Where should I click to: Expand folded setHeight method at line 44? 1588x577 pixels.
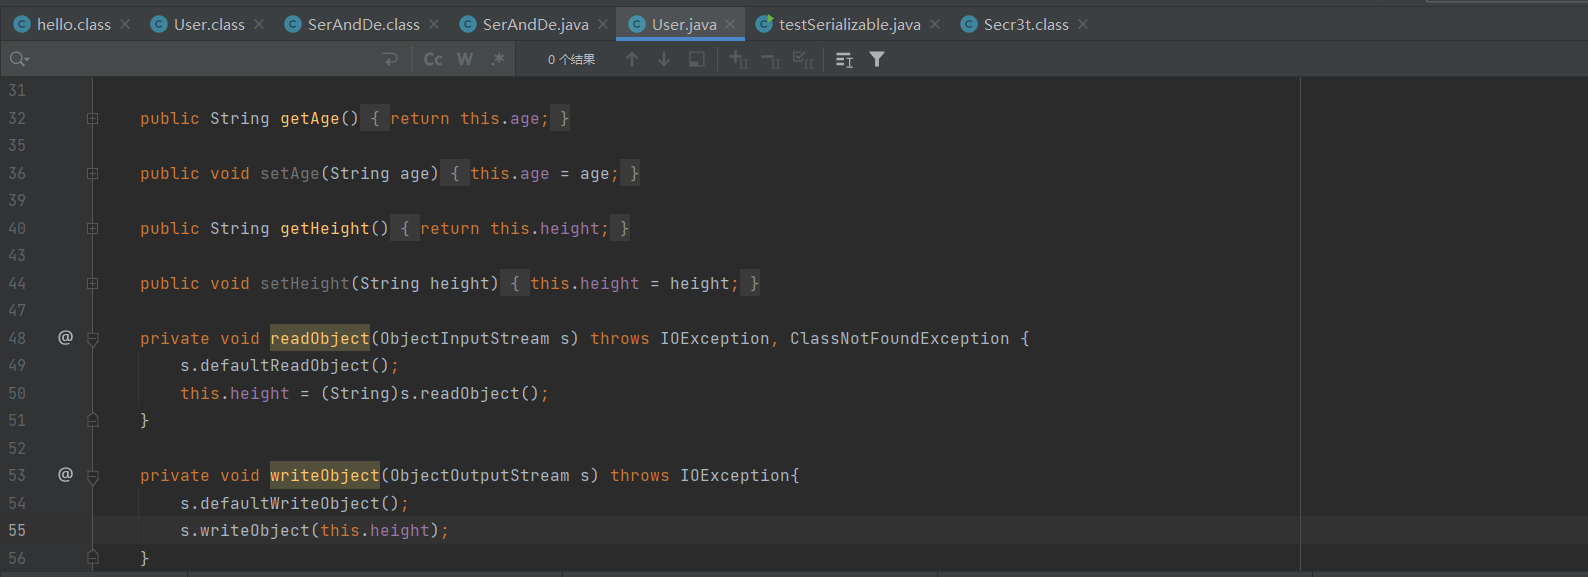pyautogui.click(x=92, y=283)
